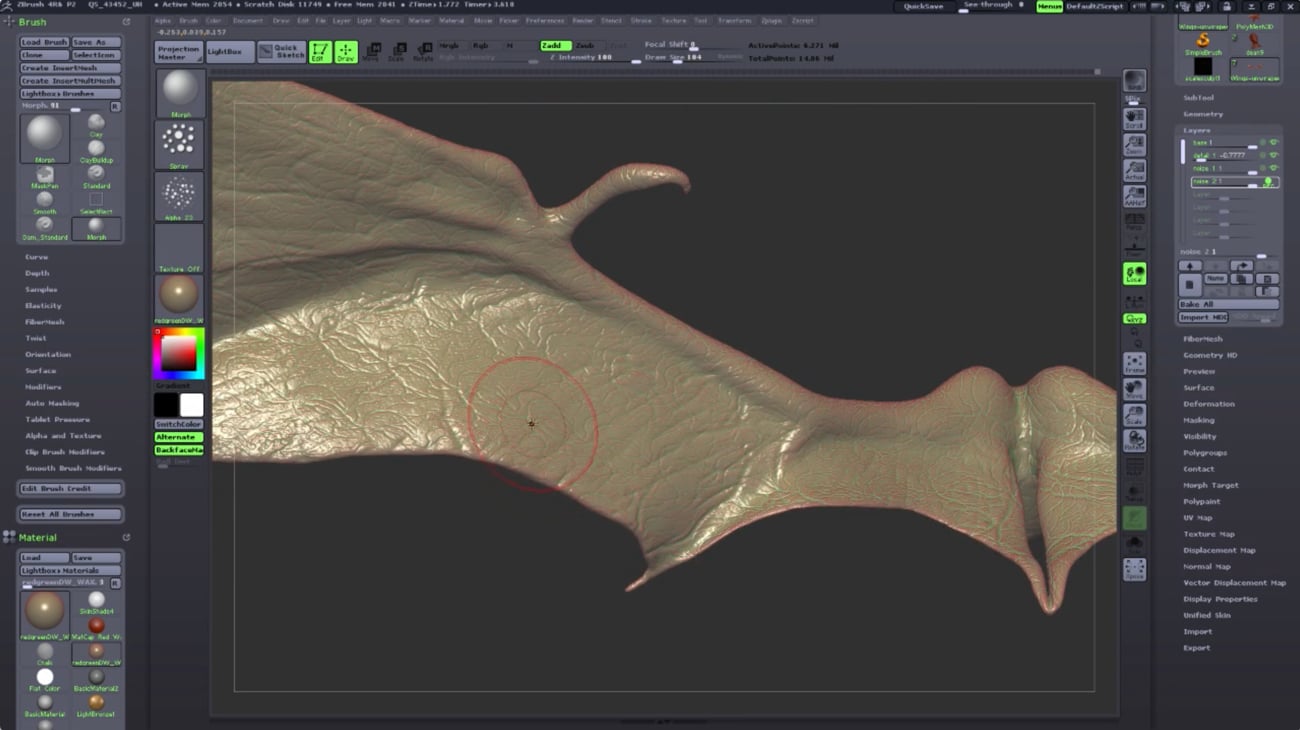Select the SkinShade4 material

pos(96,603)
